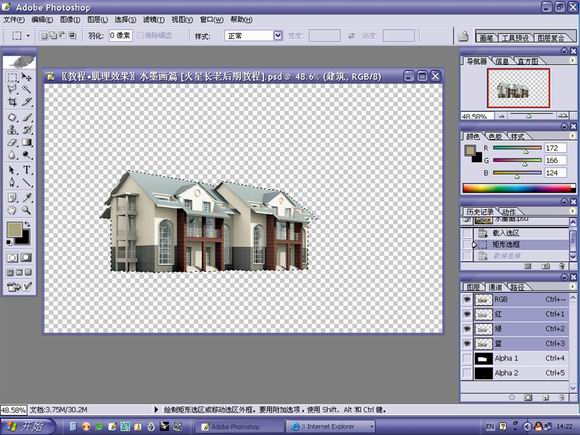Select the Type tool
This screenshot has height=435, width=580.
(x=27, y=170)
